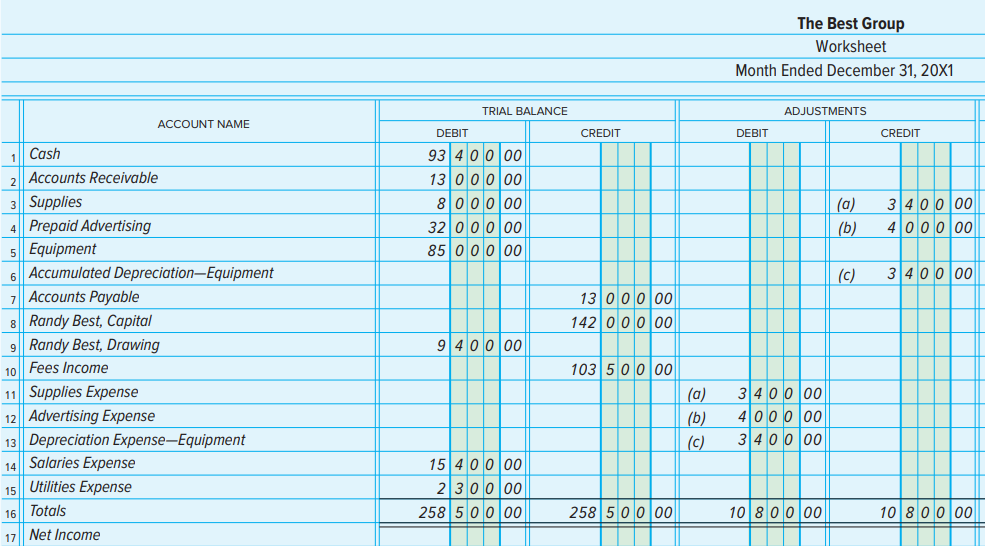This screenshot has width=985, height=546.
Task: Select the Advertising Expense row label
Action: 92,415
